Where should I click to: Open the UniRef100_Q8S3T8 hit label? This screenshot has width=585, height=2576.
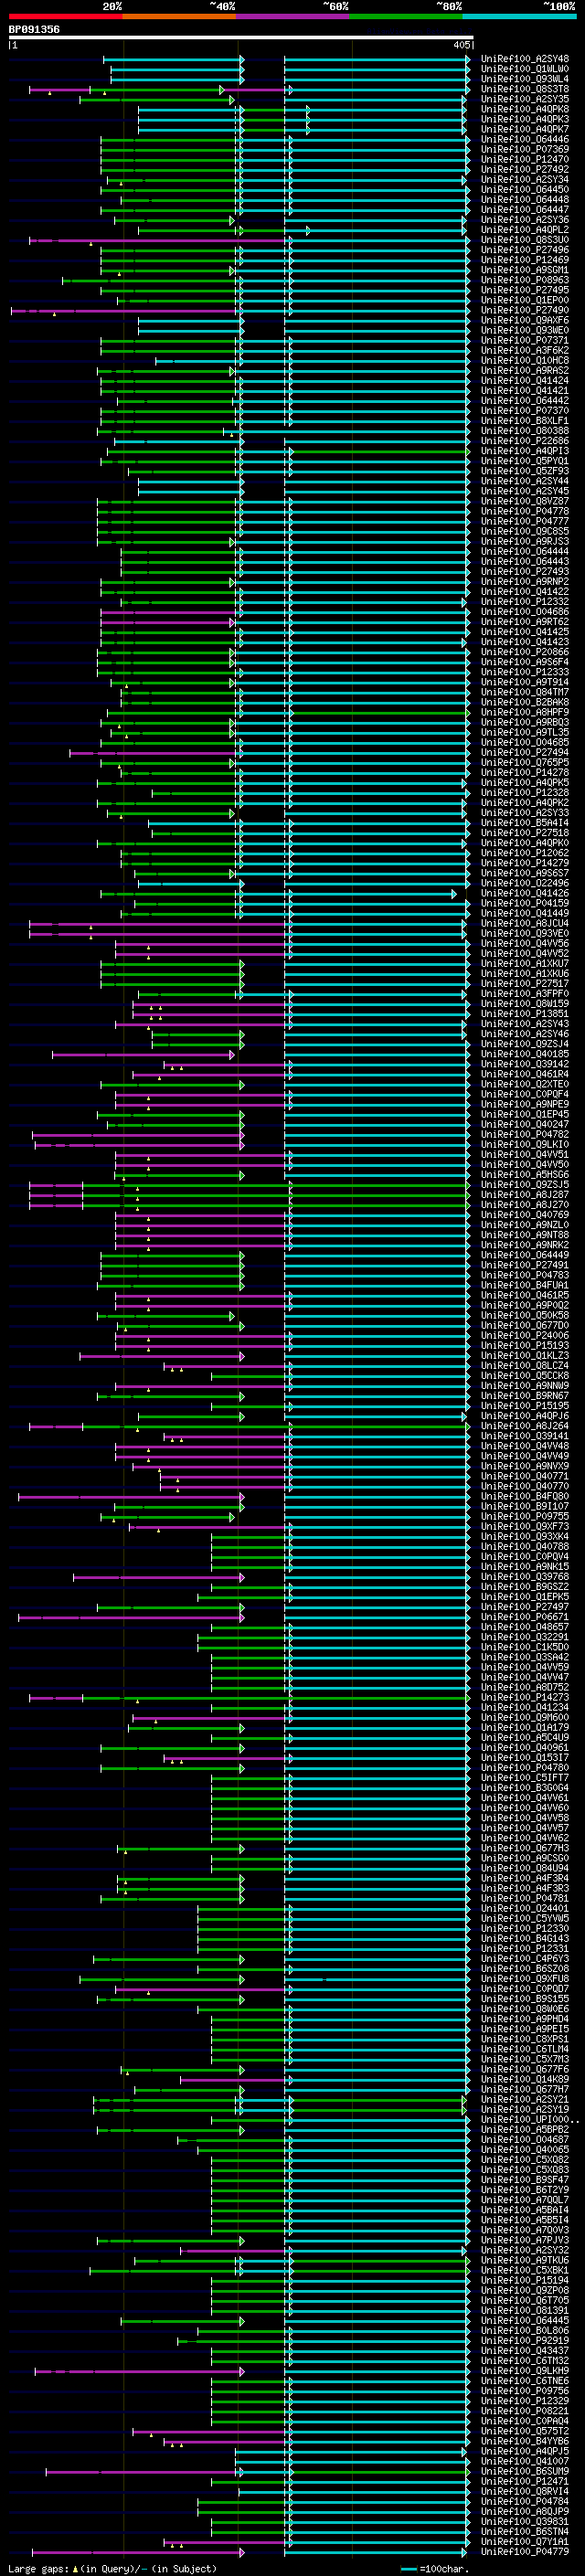click(525, 89)
